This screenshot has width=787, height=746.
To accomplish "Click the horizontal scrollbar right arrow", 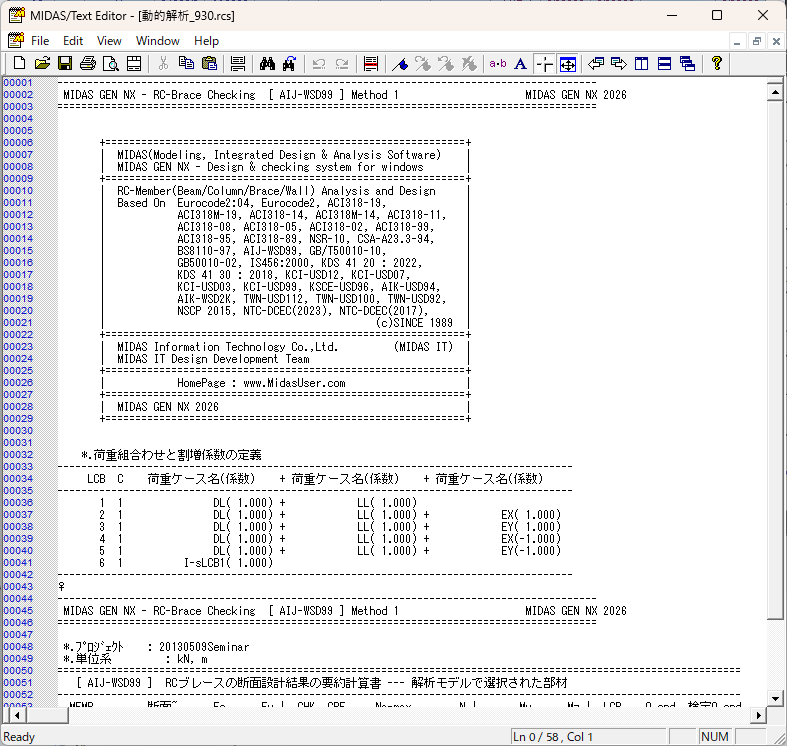I will tap(758, 715).
